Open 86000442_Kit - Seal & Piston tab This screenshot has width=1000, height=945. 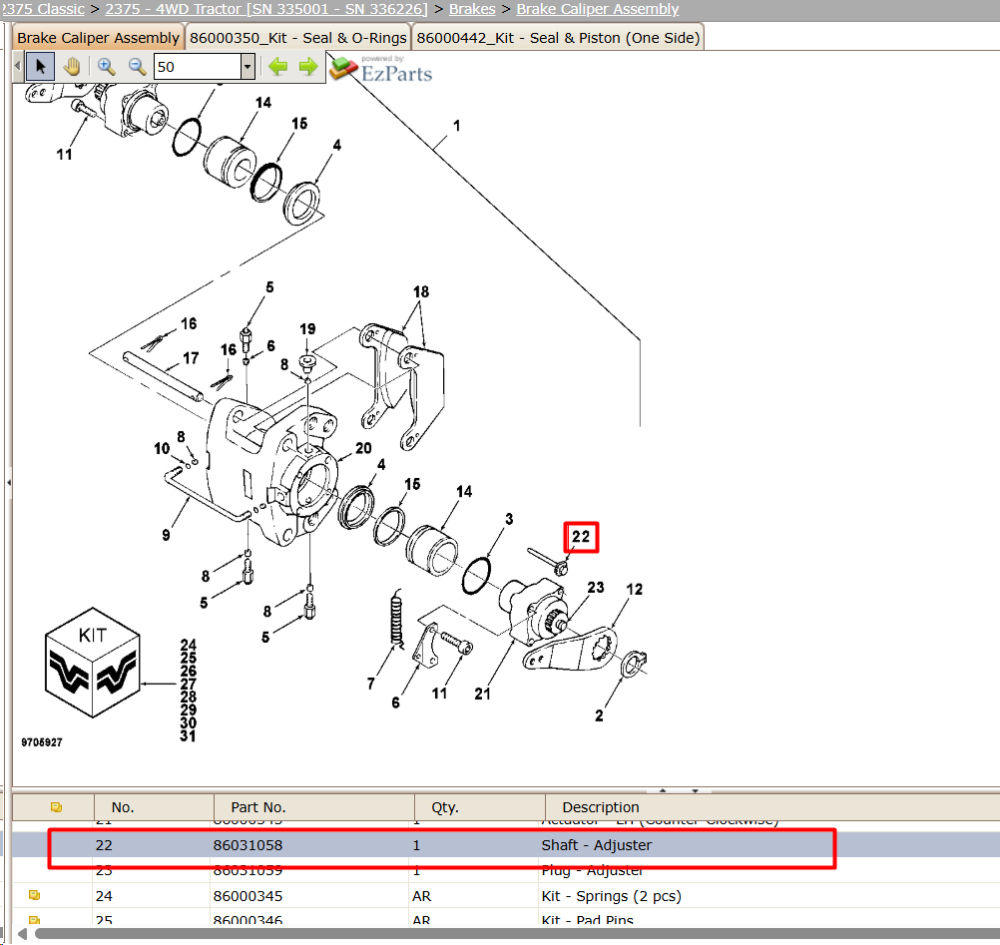coord(558,38)
